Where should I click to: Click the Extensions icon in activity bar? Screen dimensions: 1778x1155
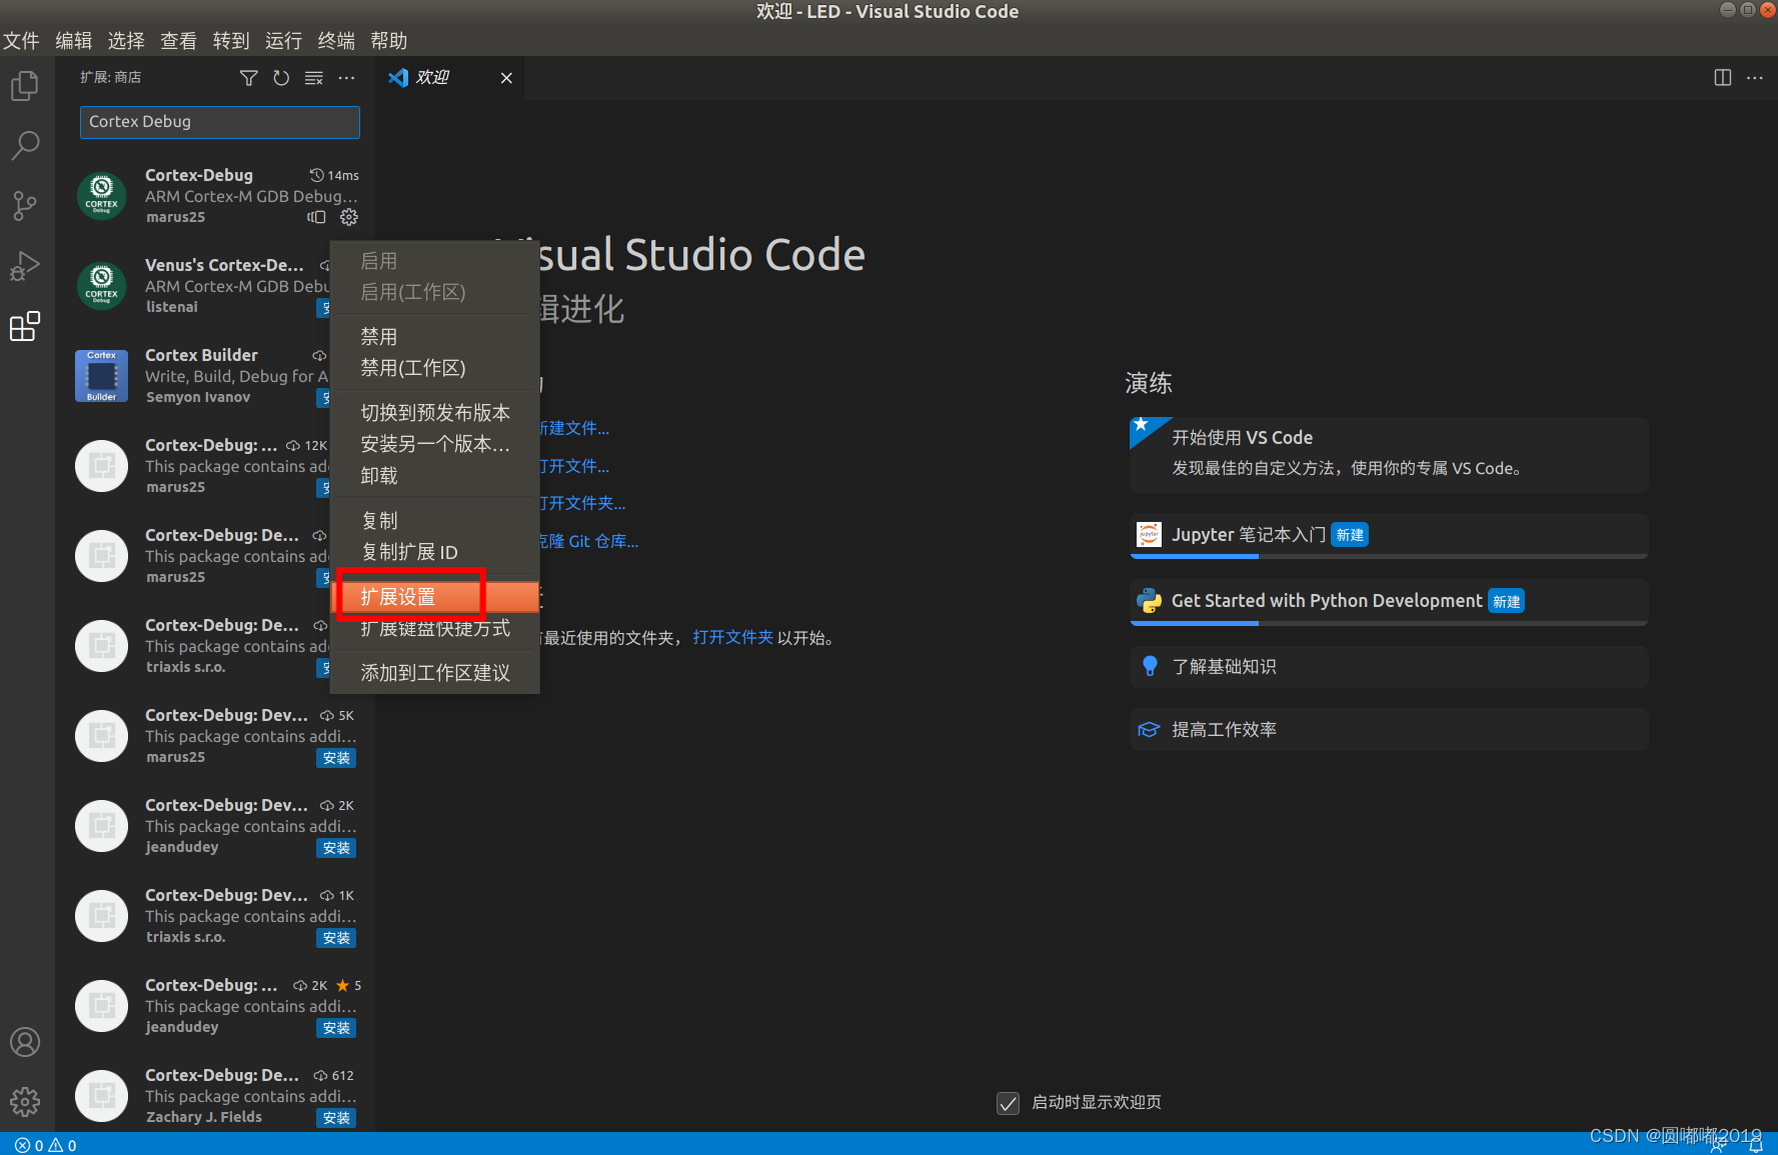24,326
